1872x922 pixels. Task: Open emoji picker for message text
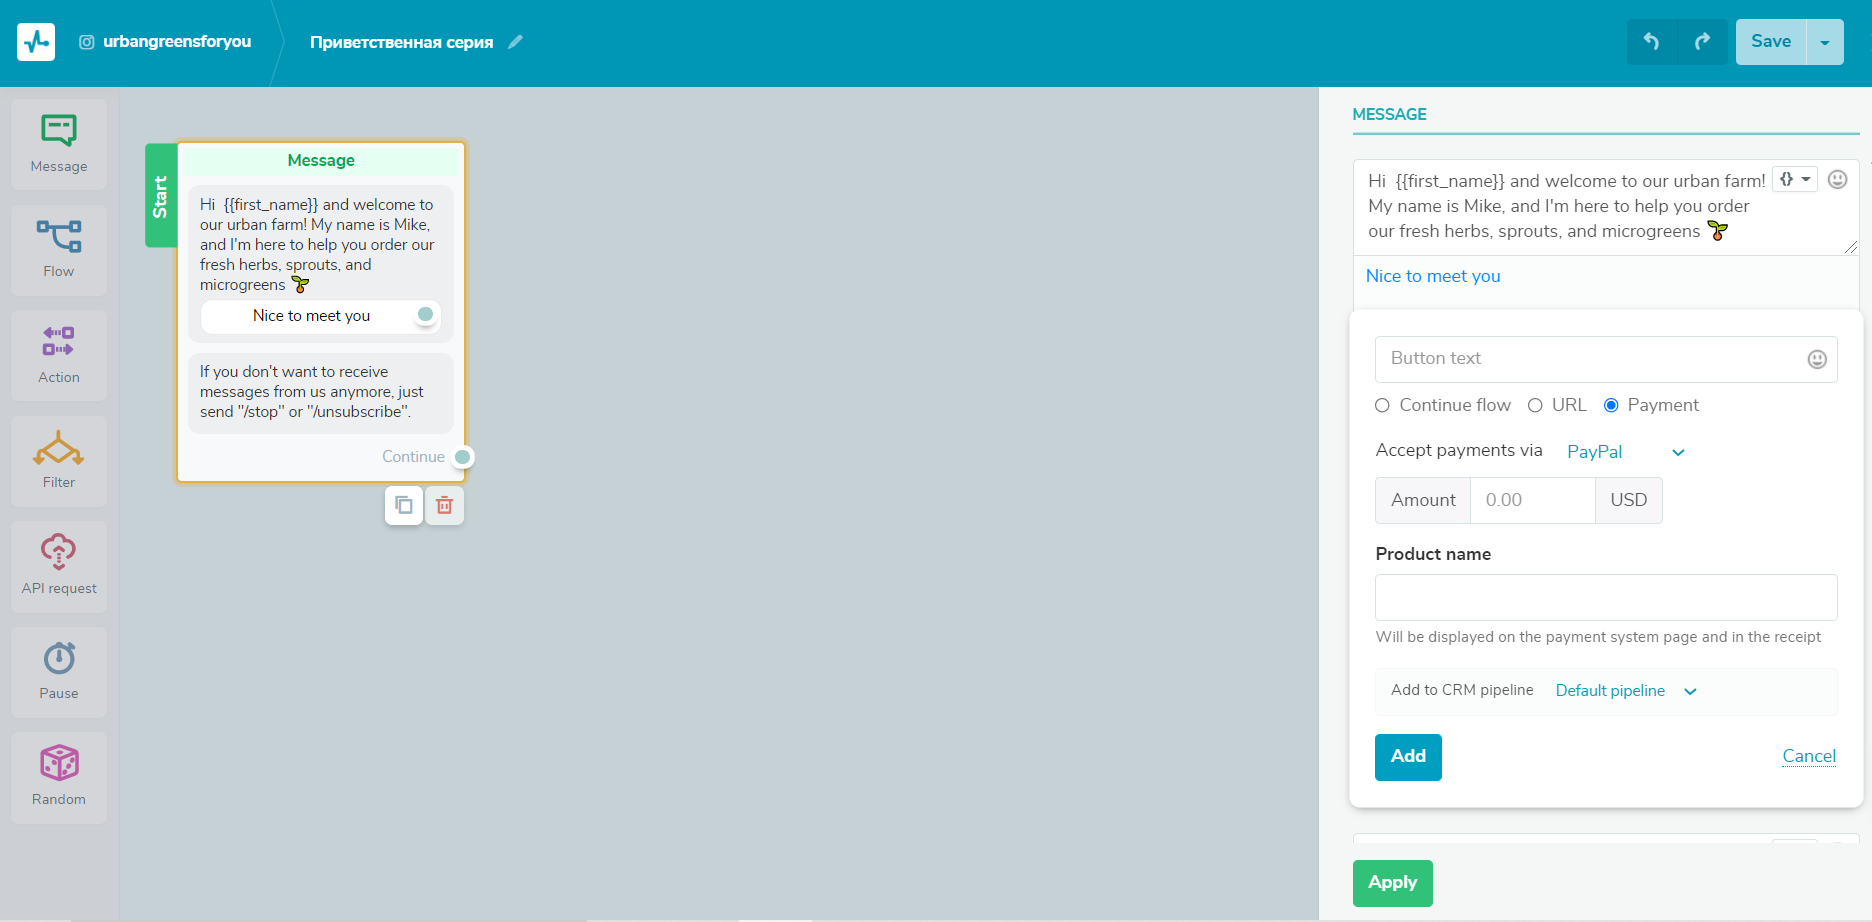[1838, 180]
